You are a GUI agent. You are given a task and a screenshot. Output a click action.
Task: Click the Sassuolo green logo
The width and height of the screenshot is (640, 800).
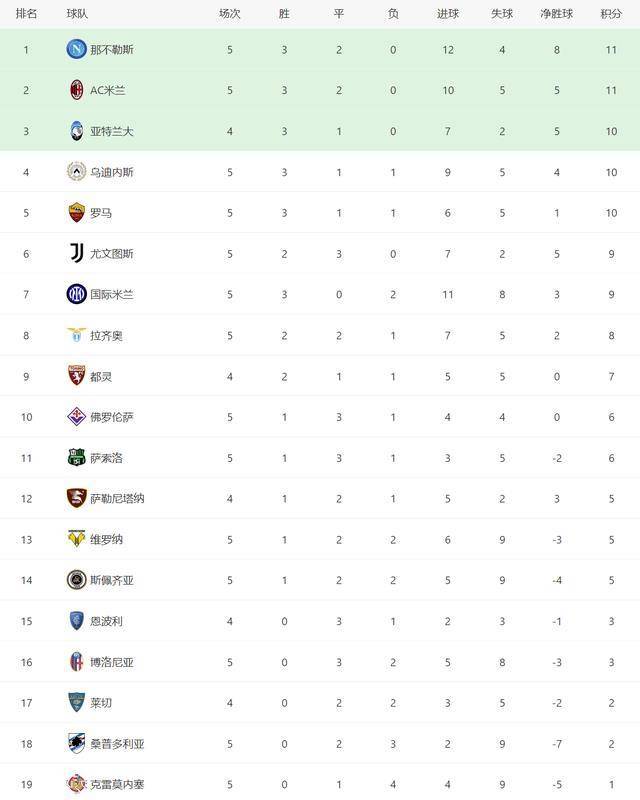(77, 457)
